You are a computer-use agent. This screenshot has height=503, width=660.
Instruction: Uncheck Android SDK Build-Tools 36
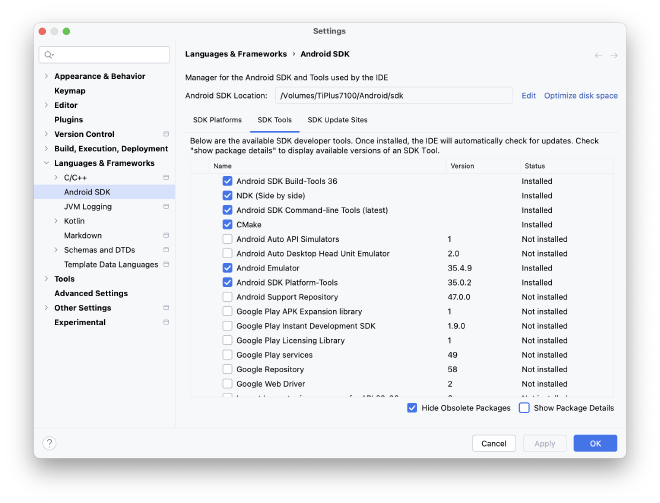[x=227, y=181]
